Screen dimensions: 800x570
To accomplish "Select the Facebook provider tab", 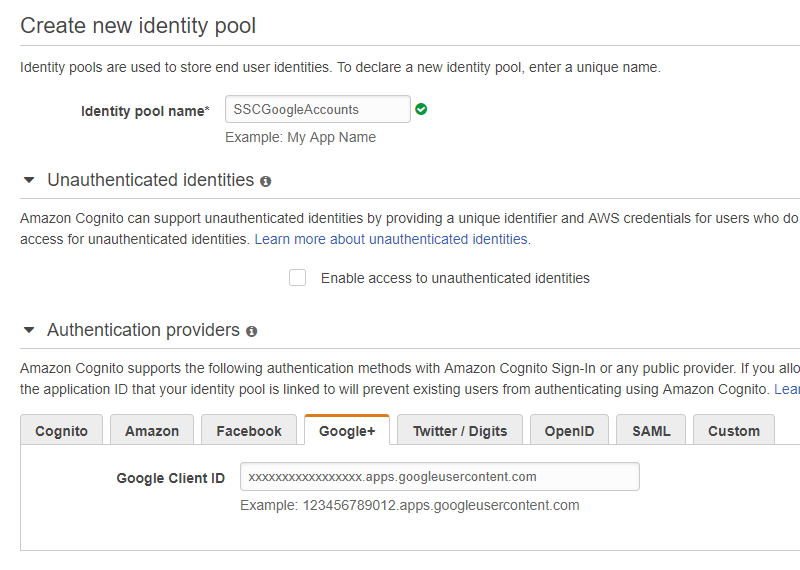I will (249, 430).
